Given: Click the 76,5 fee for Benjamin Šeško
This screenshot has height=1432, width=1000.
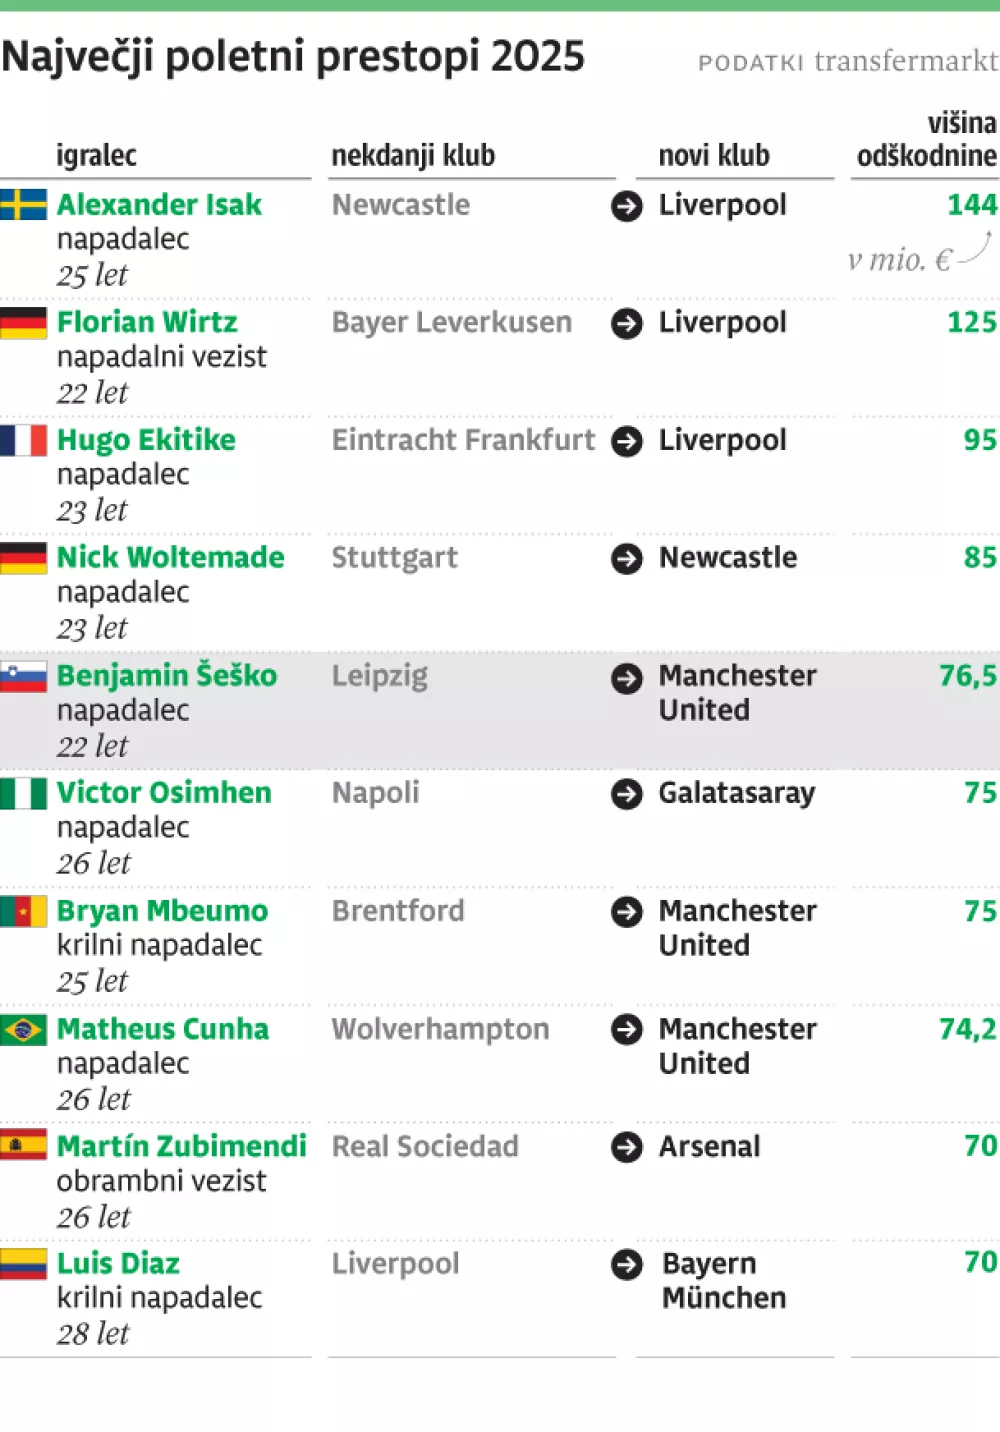Looking at the screenshot, I should click(967, 676).
